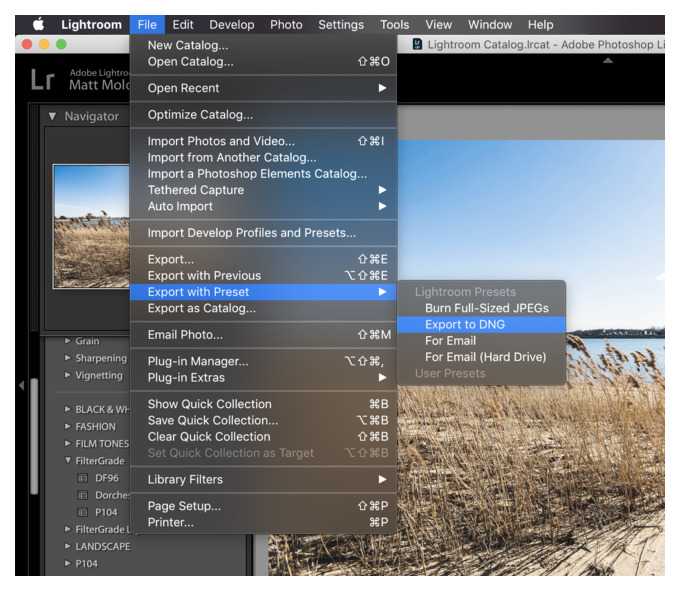The image size is (680, 591).
Task: Expand the FASHION preset folder
Action: click(68, 426)
